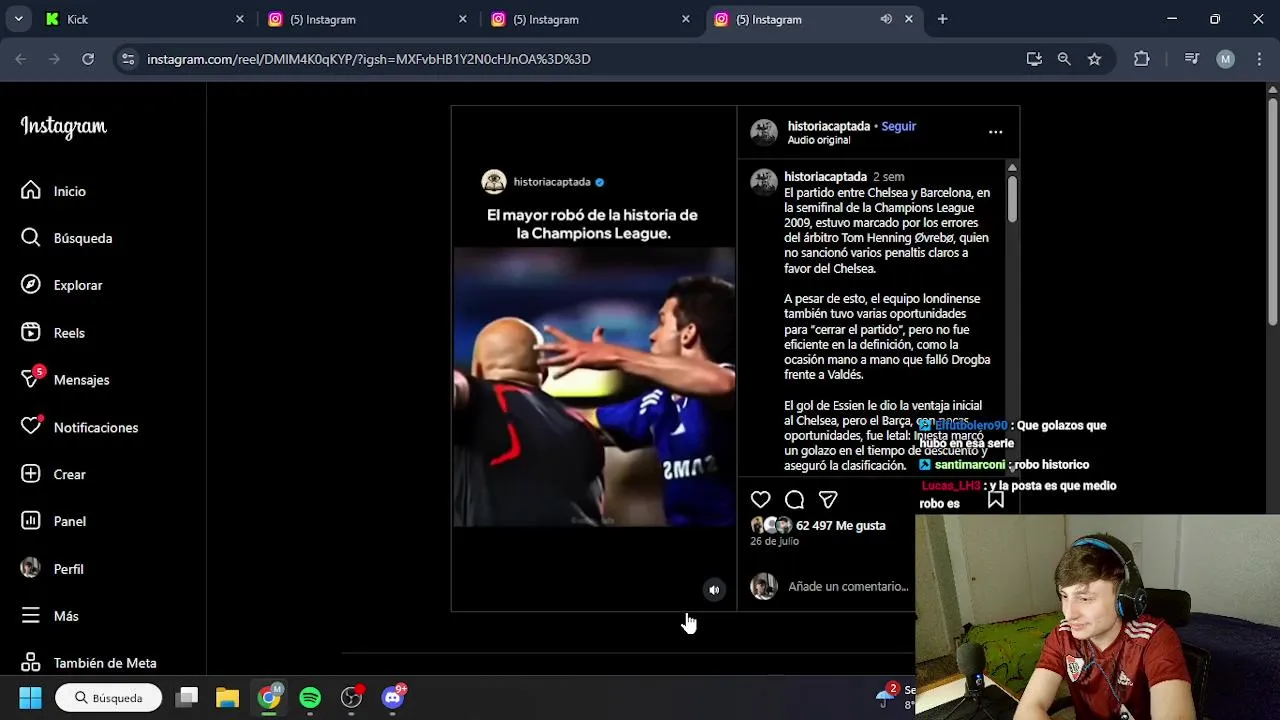The image size is (1280, 720).
Task: Open Búsqueda in the Instagram sidebar
Action: (66, 238)
